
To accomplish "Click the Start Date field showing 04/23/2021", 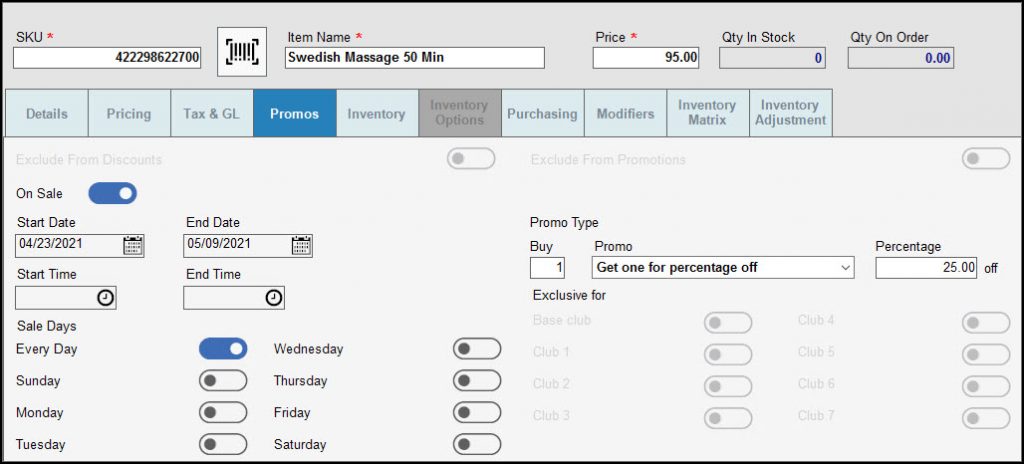I will click(80, 246).
